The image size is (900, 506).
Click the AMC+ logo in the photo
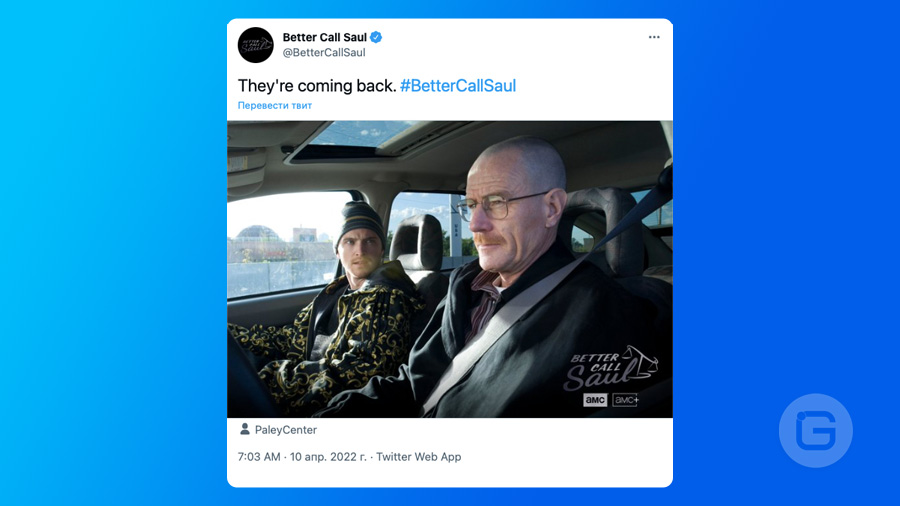tap(626, 400)
